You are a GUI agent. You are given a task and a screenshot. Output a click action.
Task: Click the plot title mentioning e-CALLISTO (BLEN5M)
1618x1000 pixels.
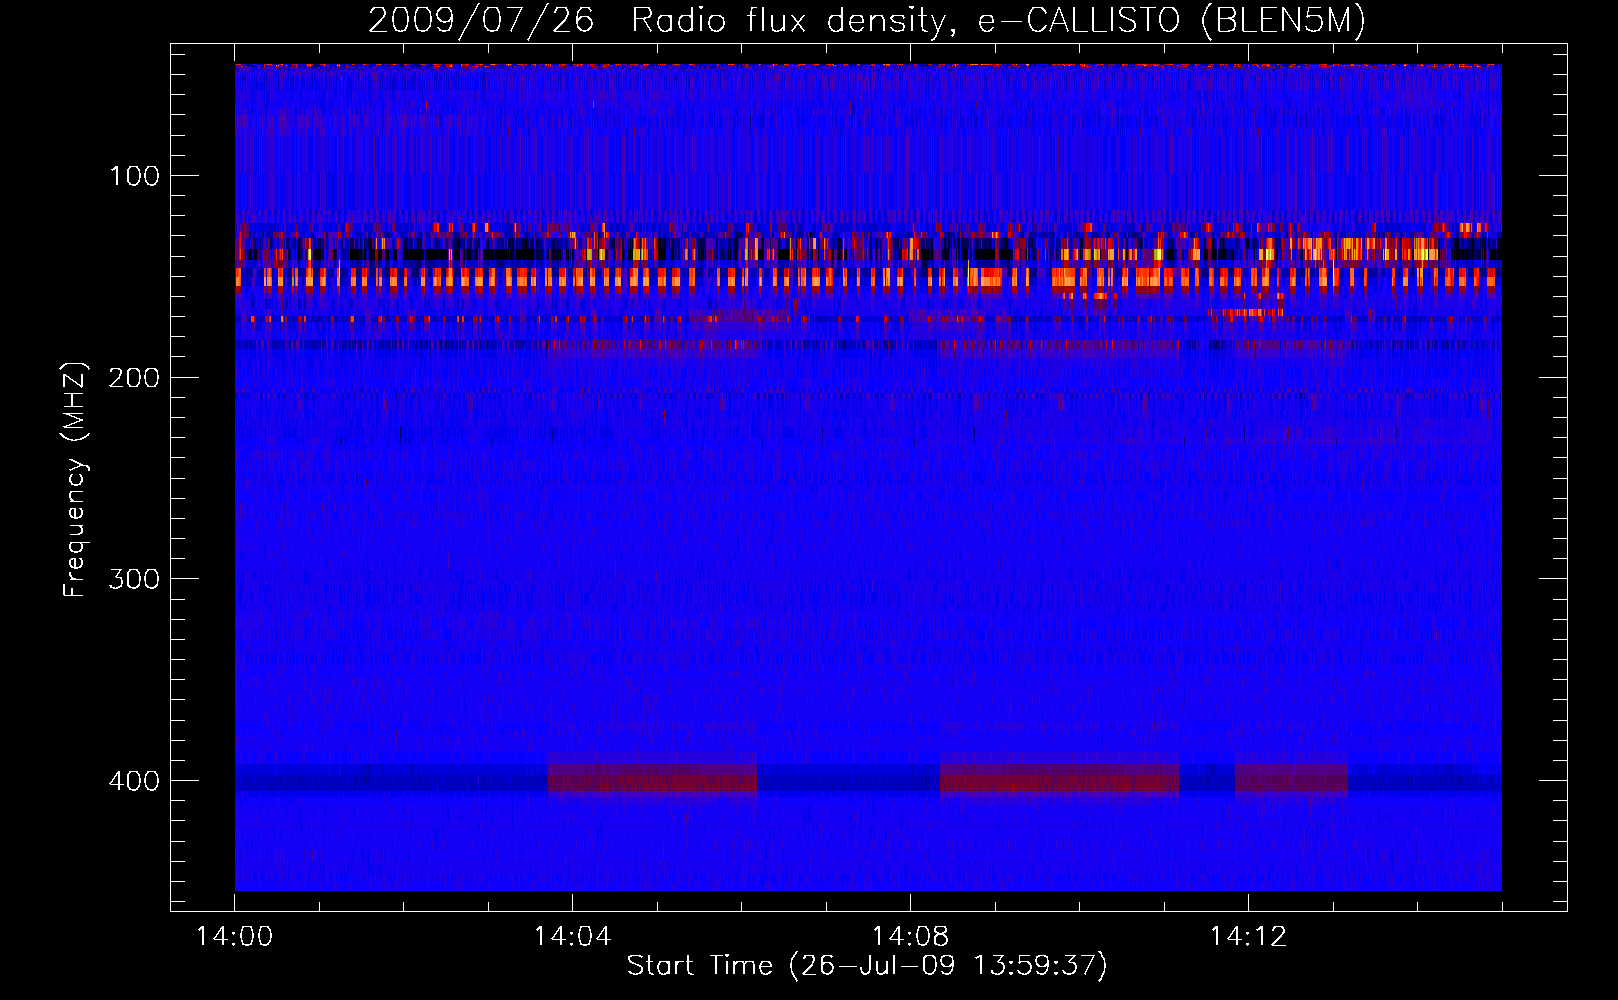click(867, 20)
